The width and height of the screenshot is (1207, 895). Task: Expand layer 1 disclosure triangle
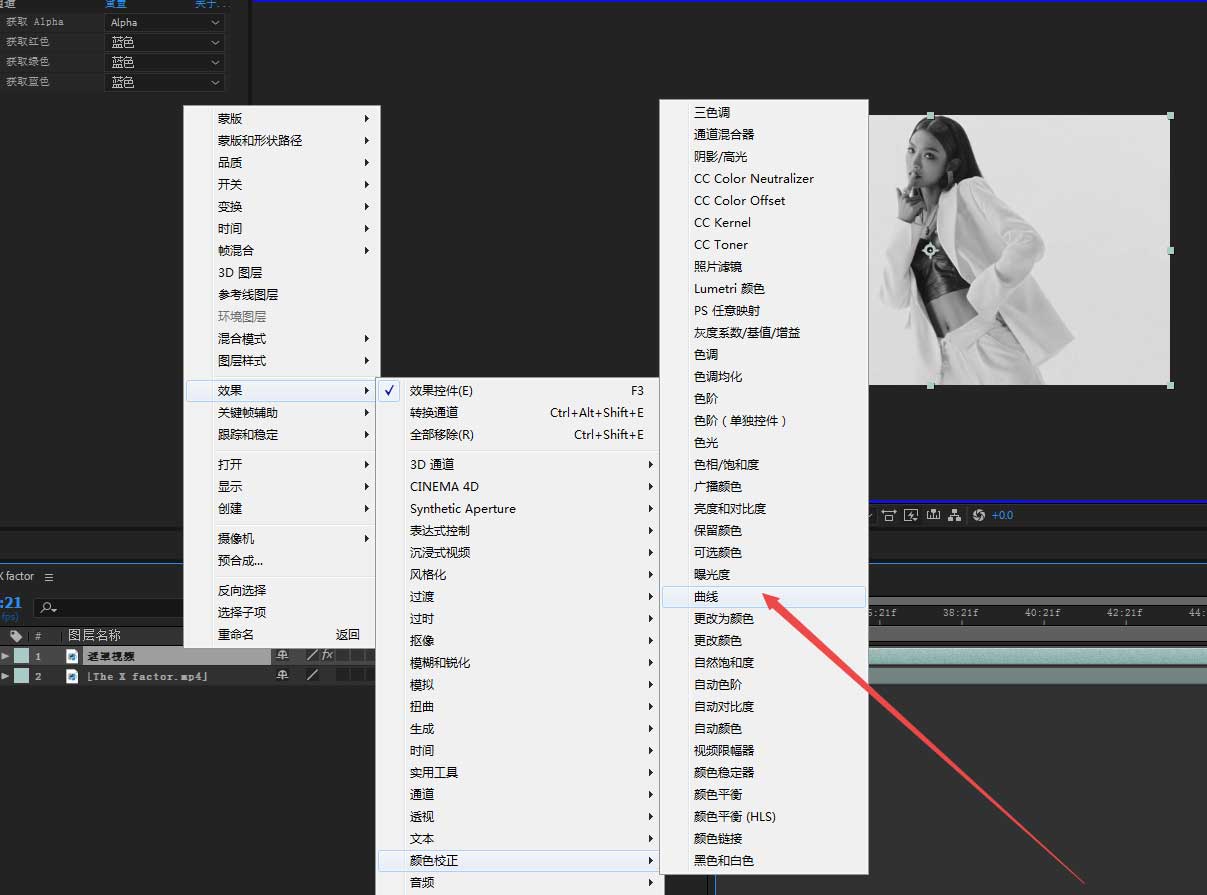5,656
